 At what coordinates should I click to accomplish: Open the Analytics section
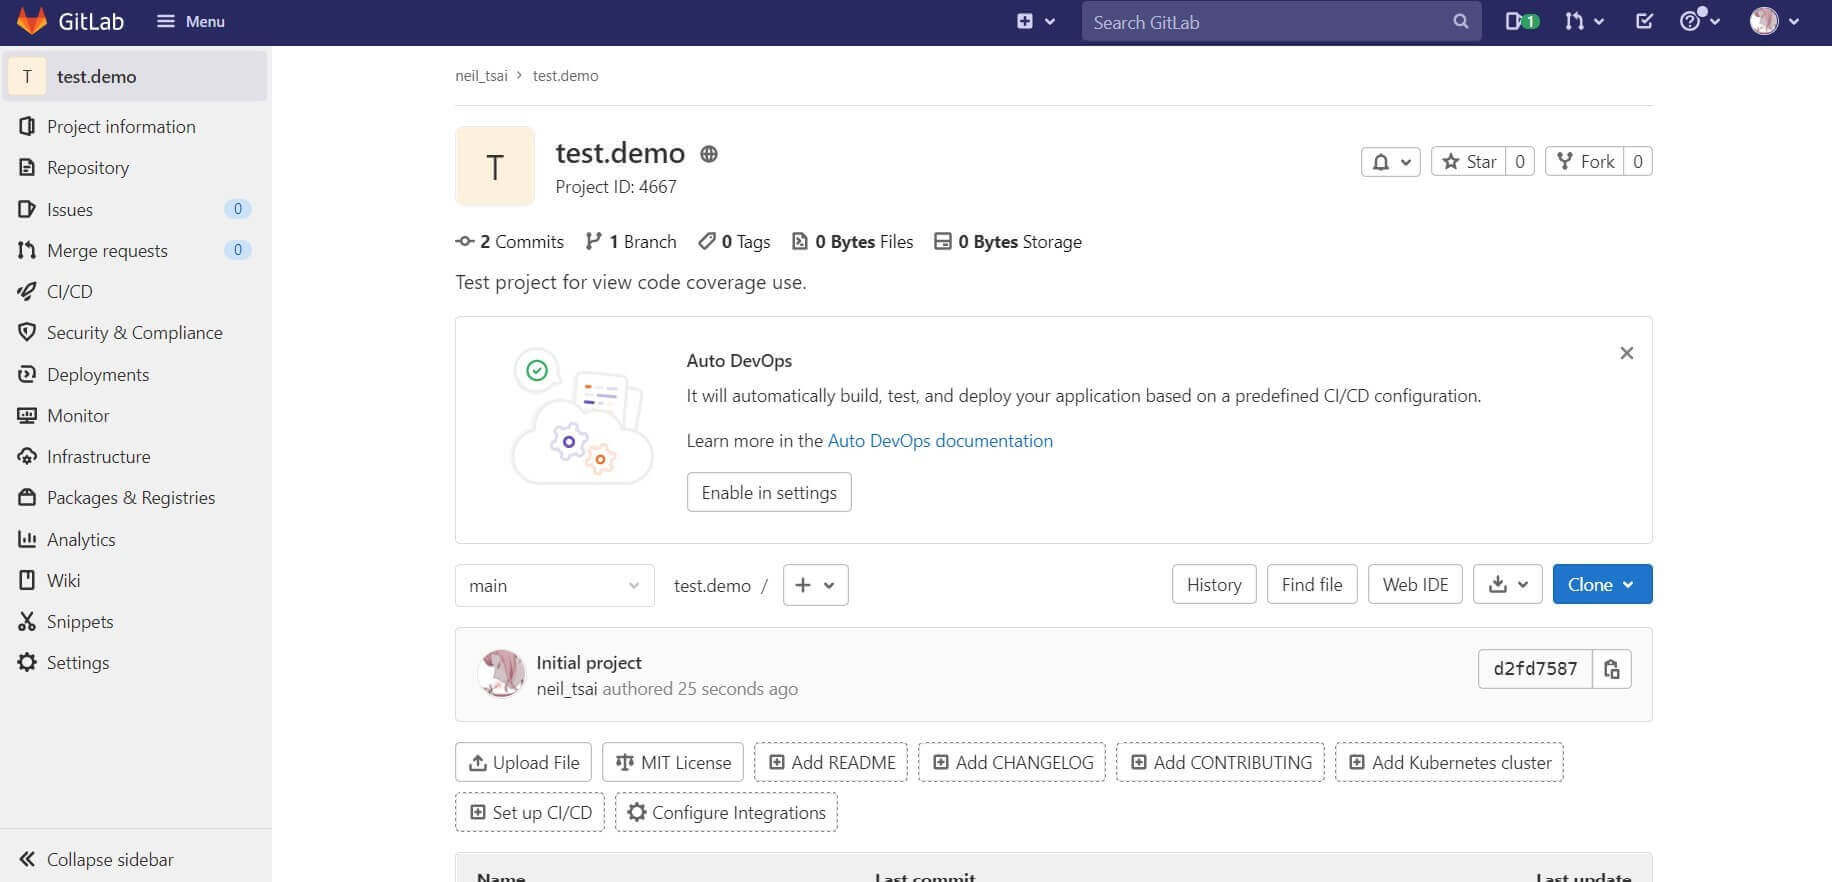136,539
